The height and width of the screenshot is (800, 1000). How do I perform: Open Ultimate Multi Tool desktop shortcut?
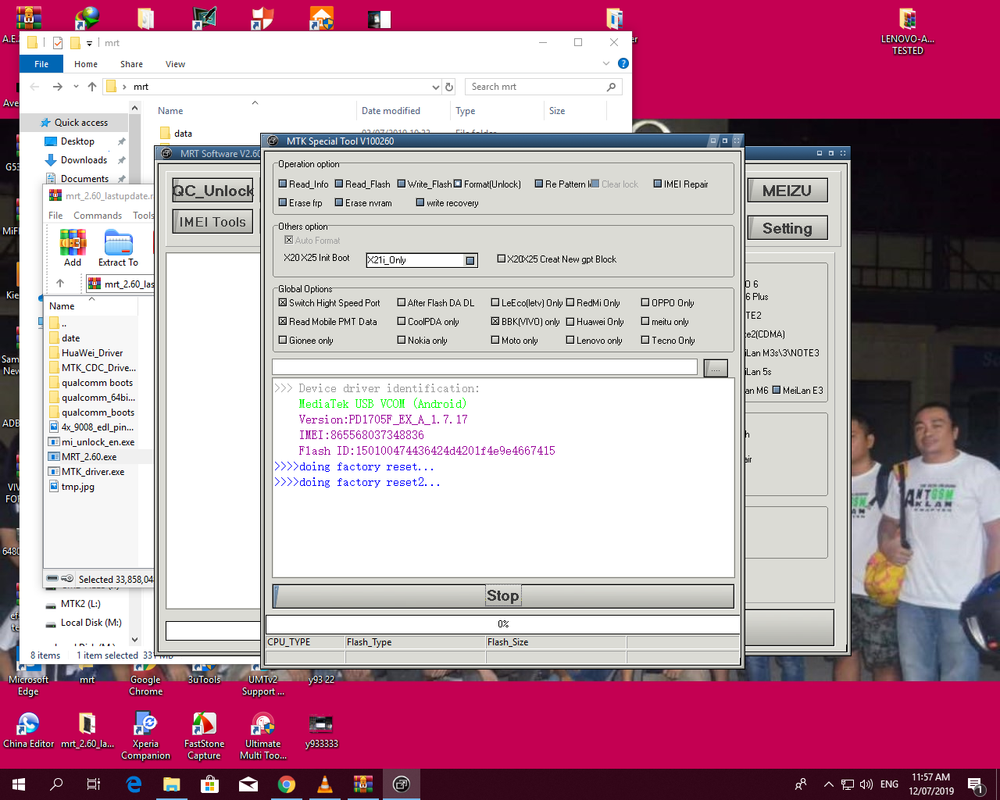263,736
